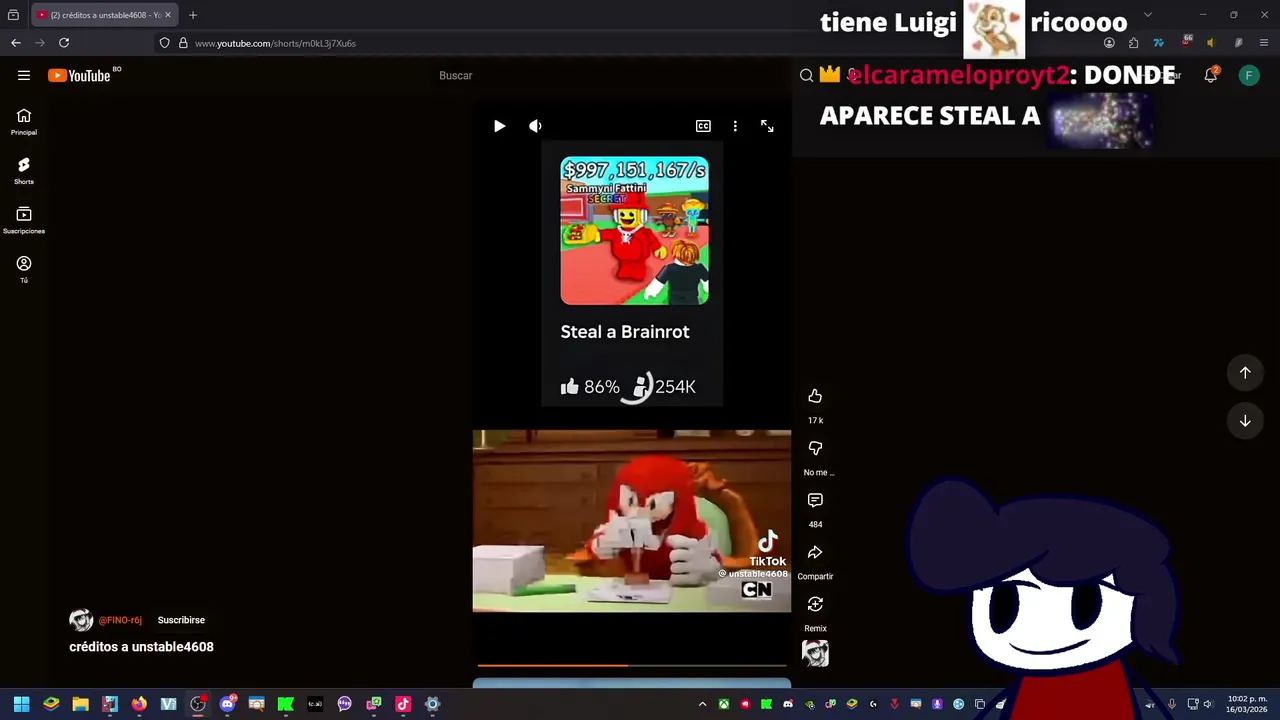Open the clock showing 10:02 p. m.
Screen dimensions: 1280x720
point(1247,704)
